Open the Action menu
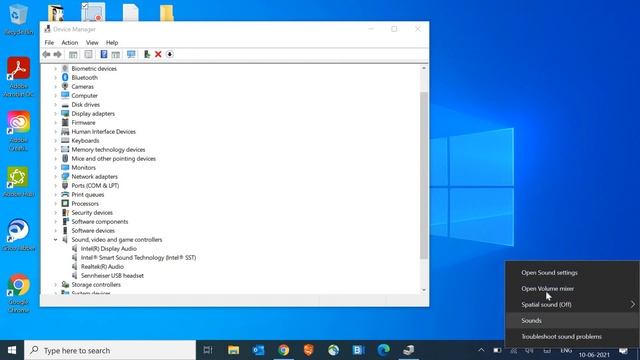Image resolution: width=640 pixels, height=360 pixels. tap(70, 42)
